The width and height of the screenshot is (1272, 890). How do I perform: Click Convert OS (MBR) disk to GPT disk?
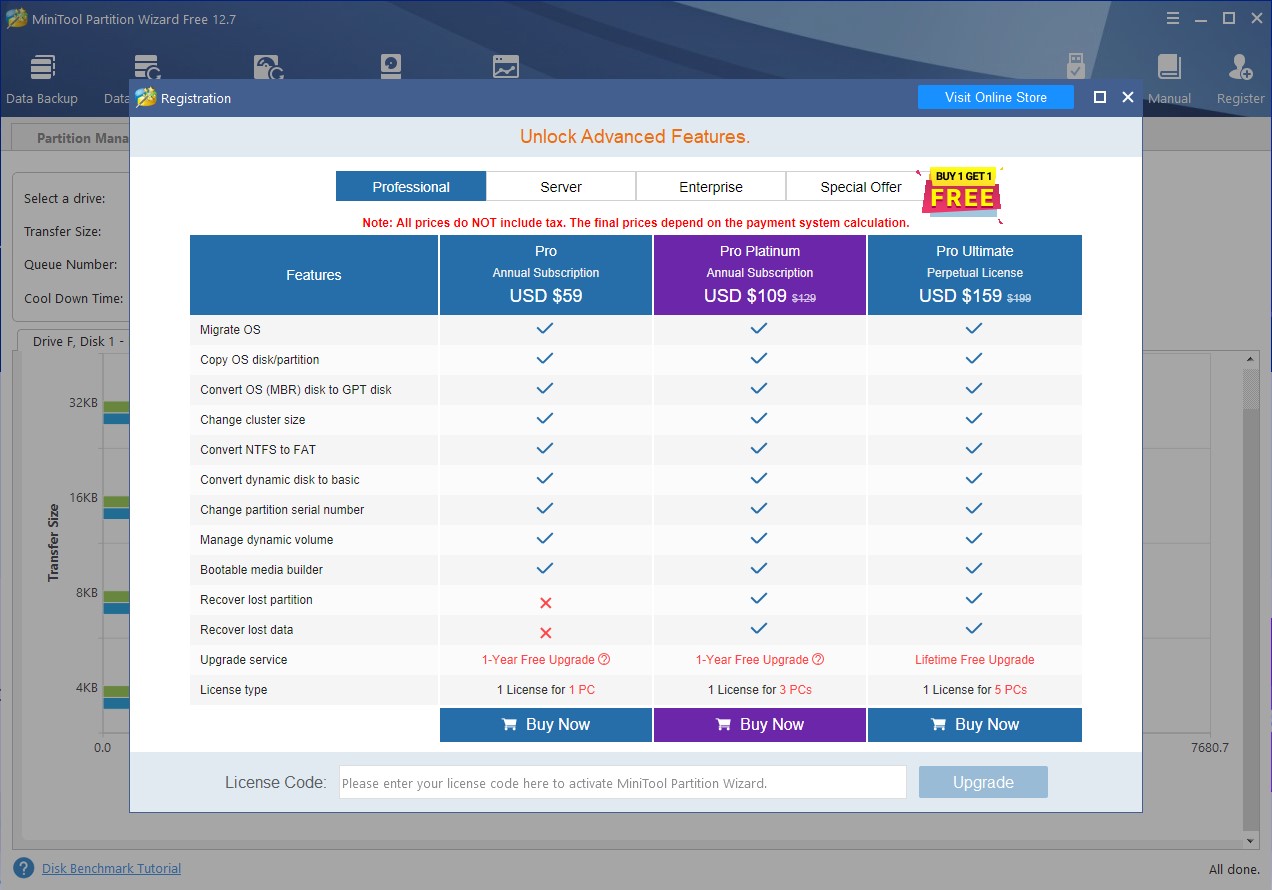296,390
